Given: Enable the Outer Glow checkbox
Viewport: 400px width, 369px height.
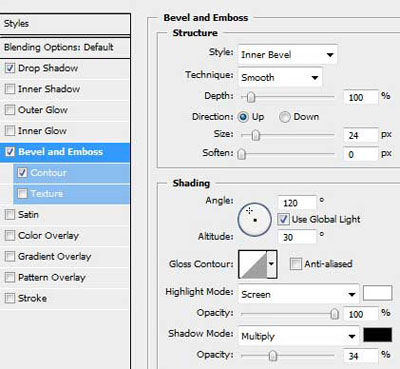Looking at the screenshot, I should pos(10,110).
